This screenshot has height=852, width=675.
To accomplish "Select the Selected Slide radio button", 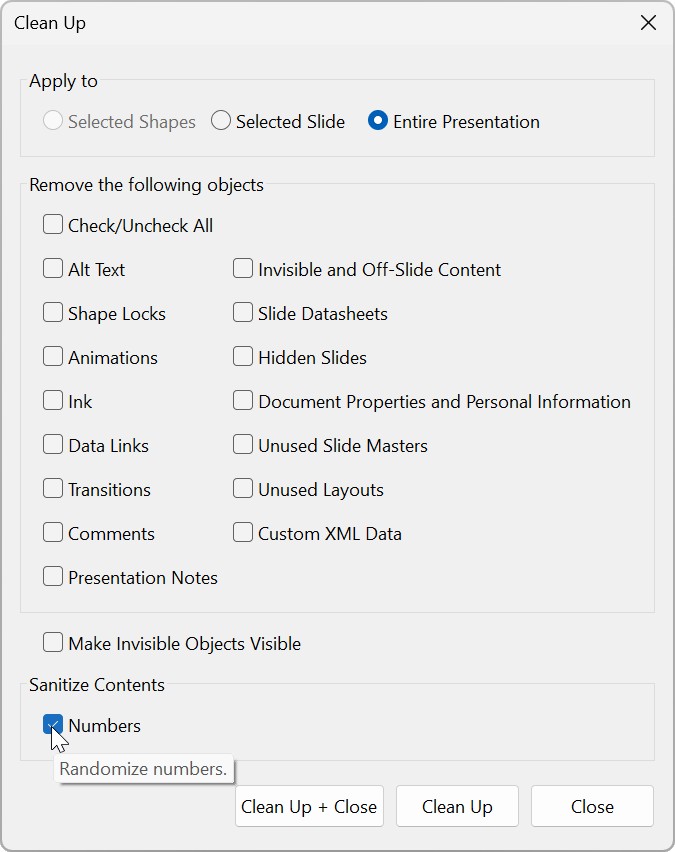I will click(222, 121).
